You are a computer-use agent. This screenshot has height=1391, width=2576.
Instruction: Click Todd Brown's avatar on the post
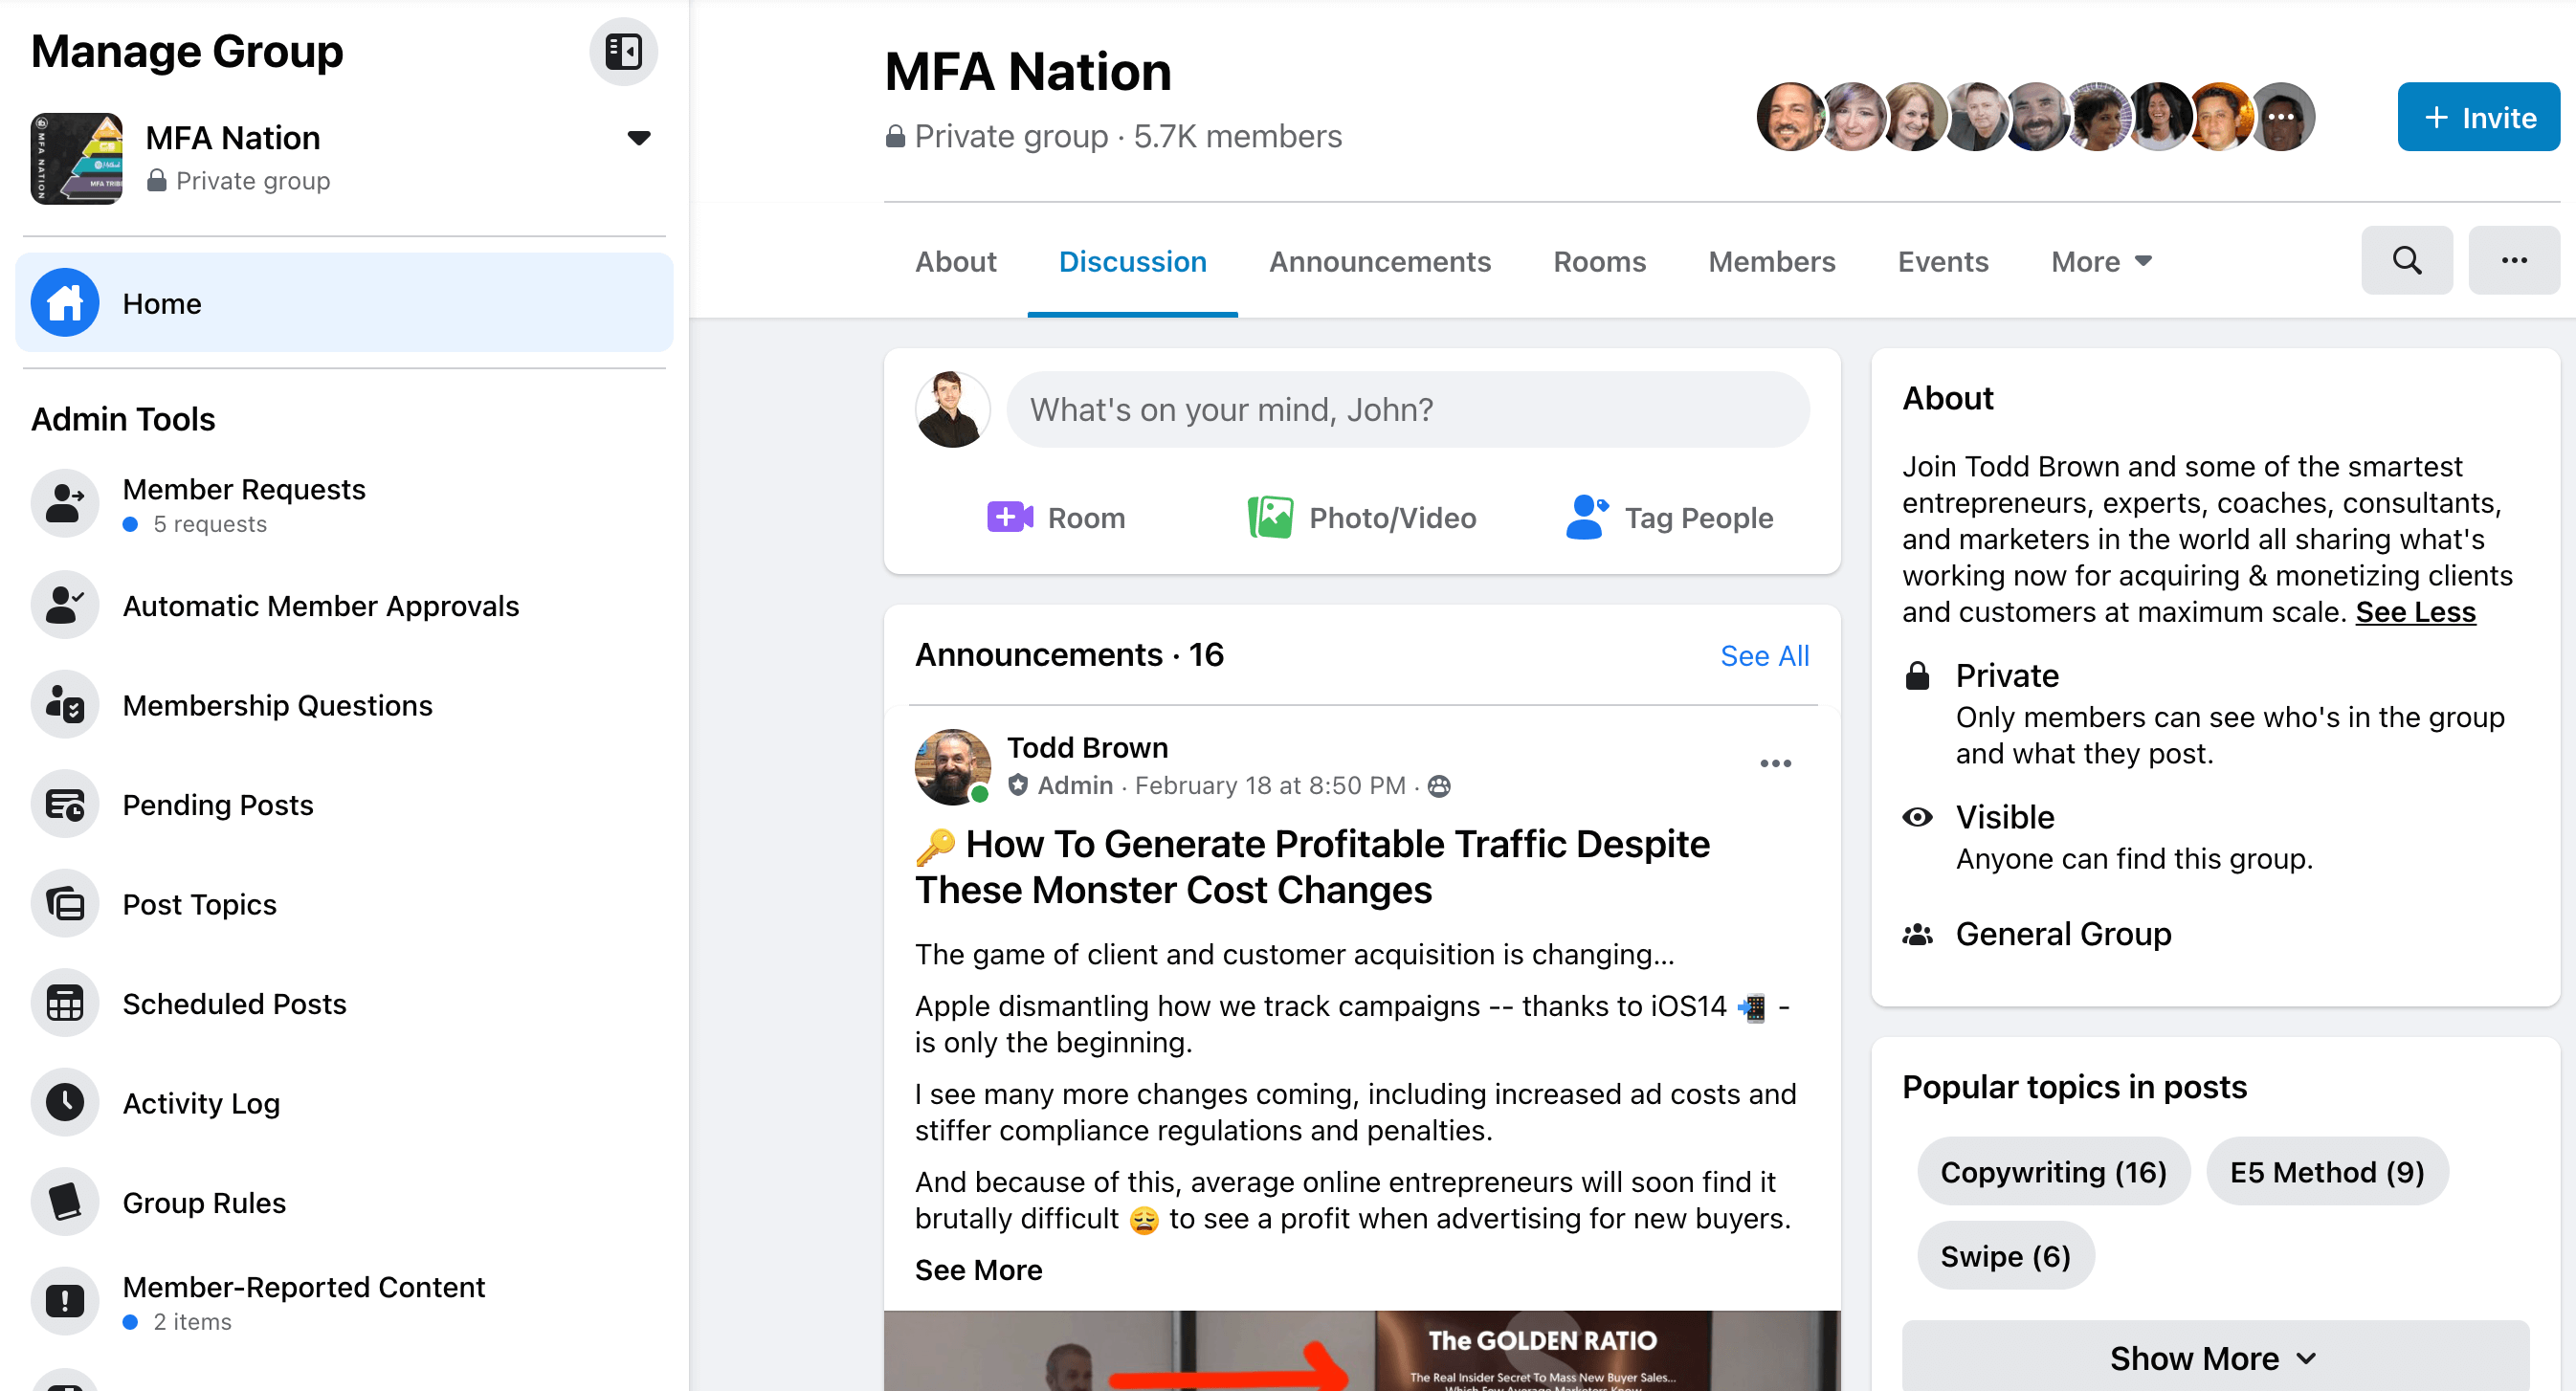point(952,767)
